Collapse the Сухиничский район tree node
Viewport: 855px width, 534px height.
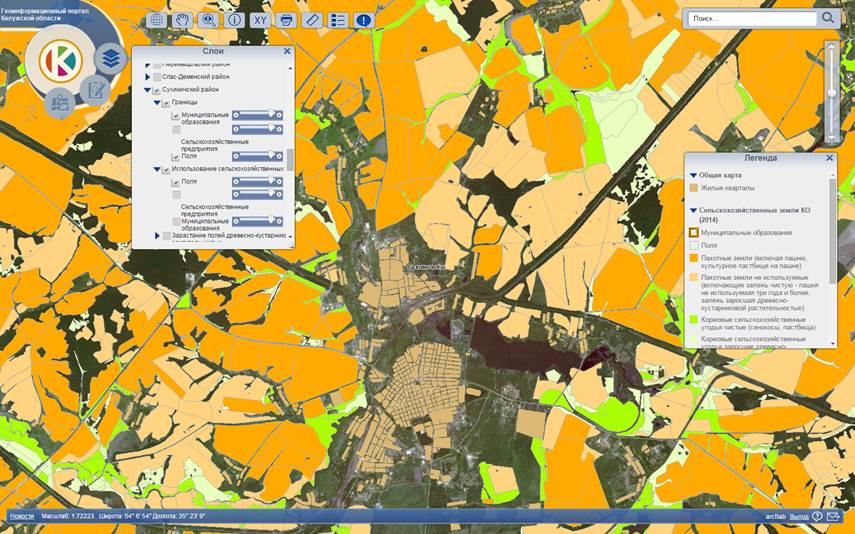point(147,90)
